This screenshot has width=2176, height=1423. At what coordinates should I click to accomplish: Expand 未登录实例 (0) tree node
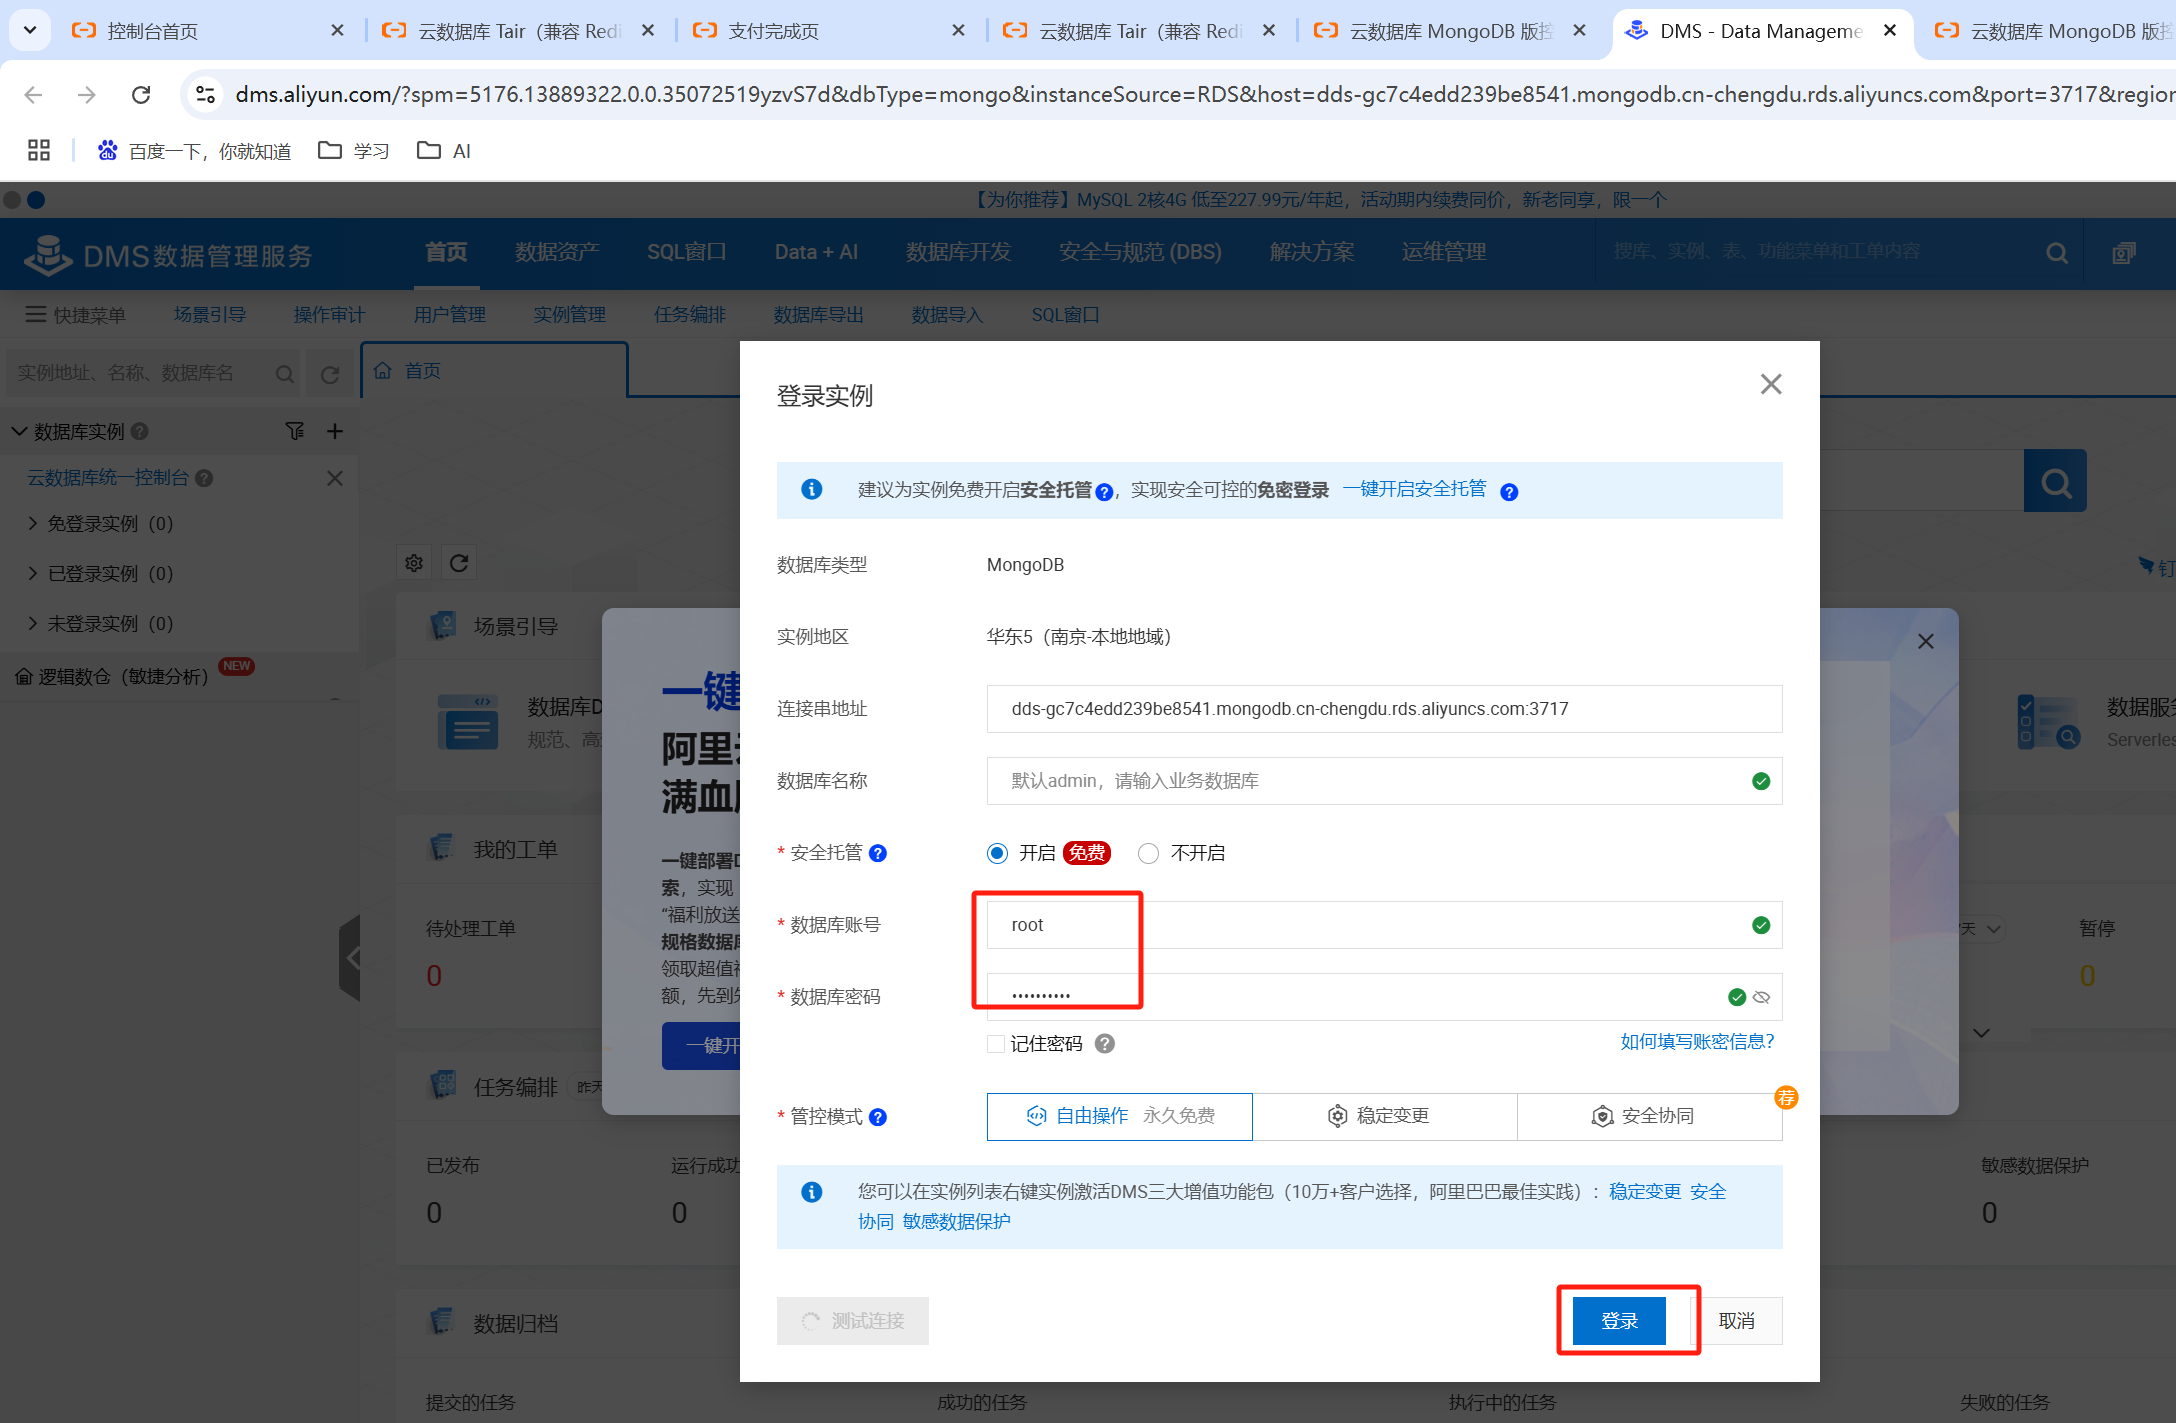pos(32,623)
